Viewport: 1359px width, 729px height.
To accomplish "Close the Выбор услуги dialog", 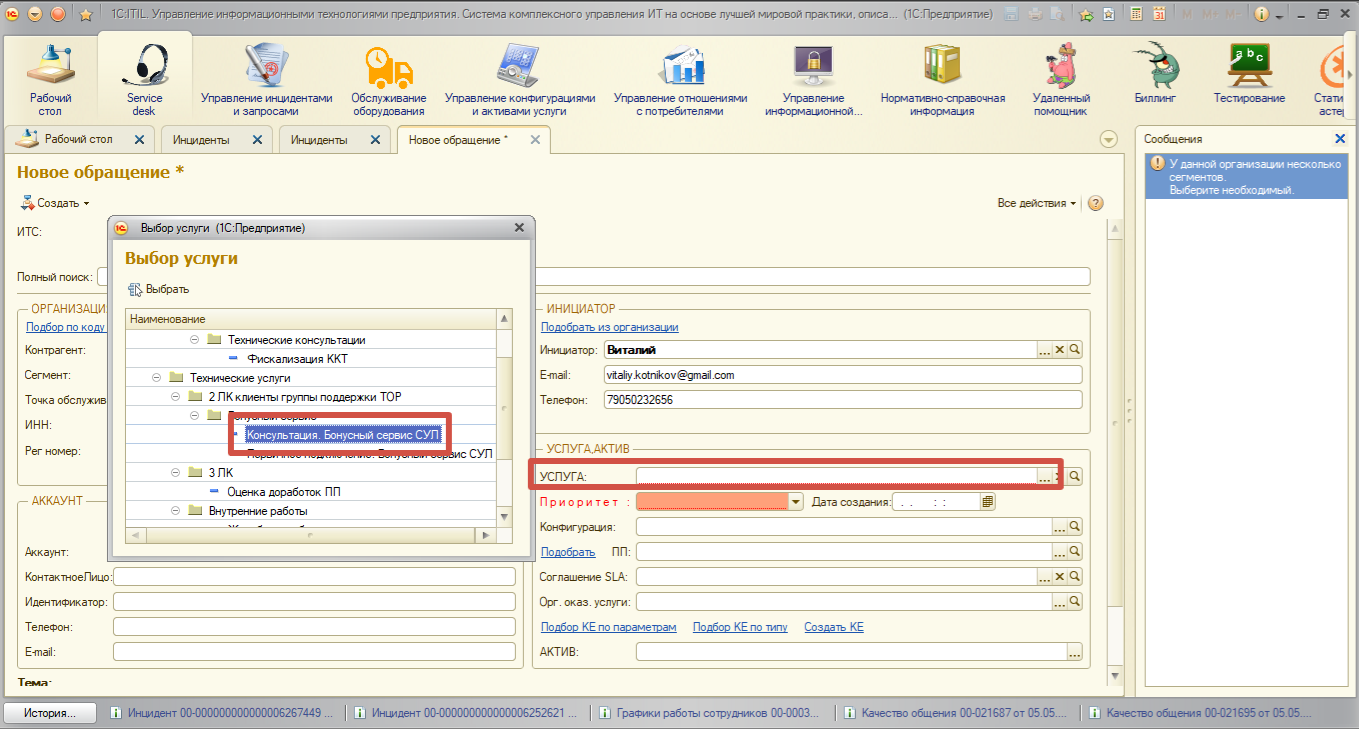I will 519,228.
